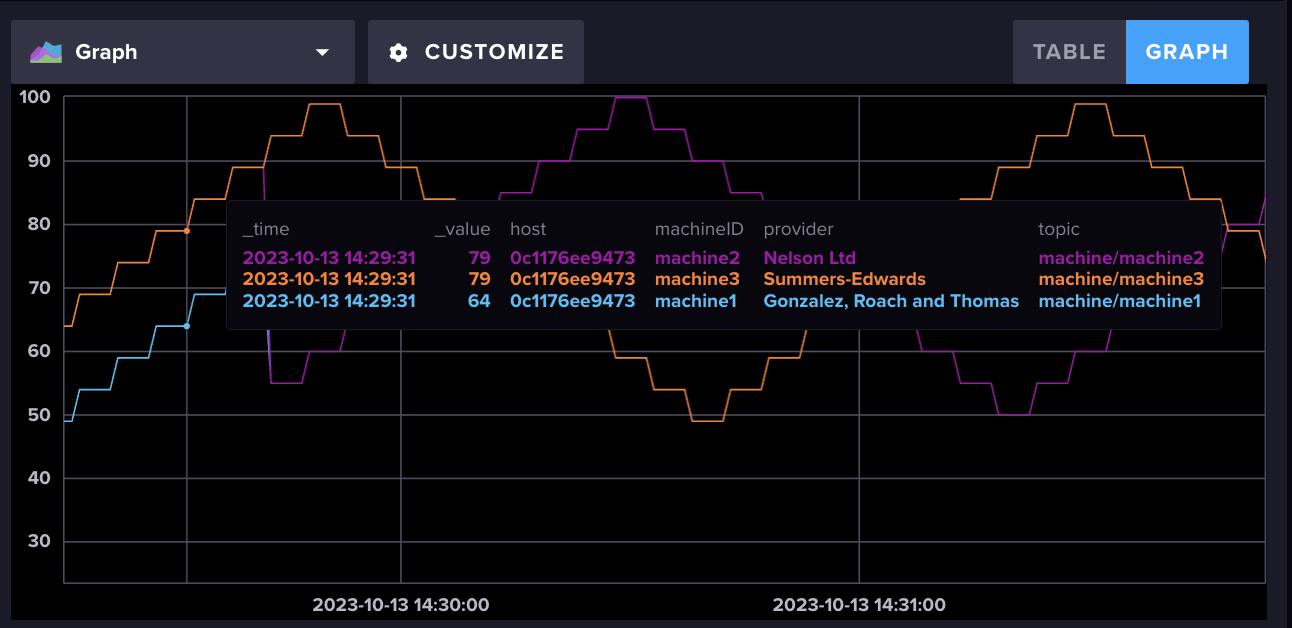This screenshot has width=1292, height=628.
Task: Click the y-axis label 50
Action: coord(40,415)
